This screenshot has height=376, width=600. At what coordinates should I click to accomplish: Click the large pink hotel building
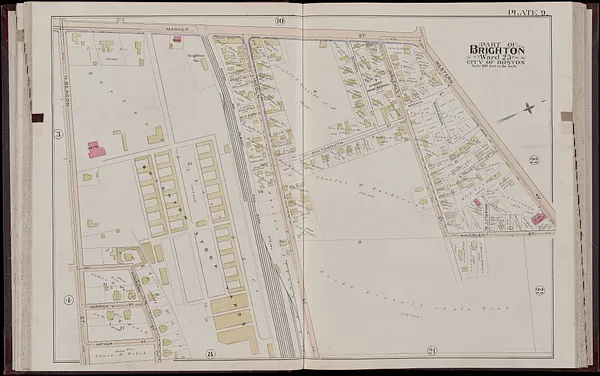pos(96,149)
